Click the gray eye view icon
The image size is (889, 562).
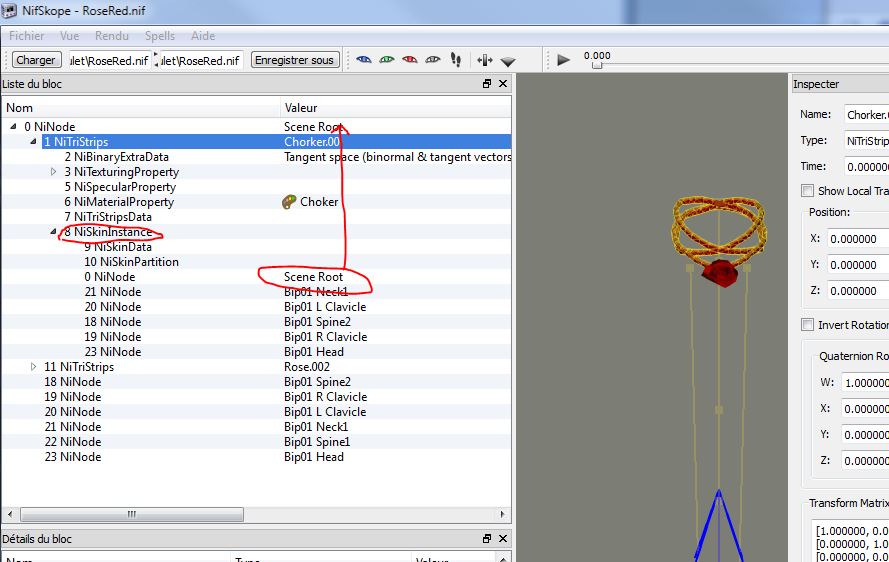pyautogui.click(x=433, y=60)
